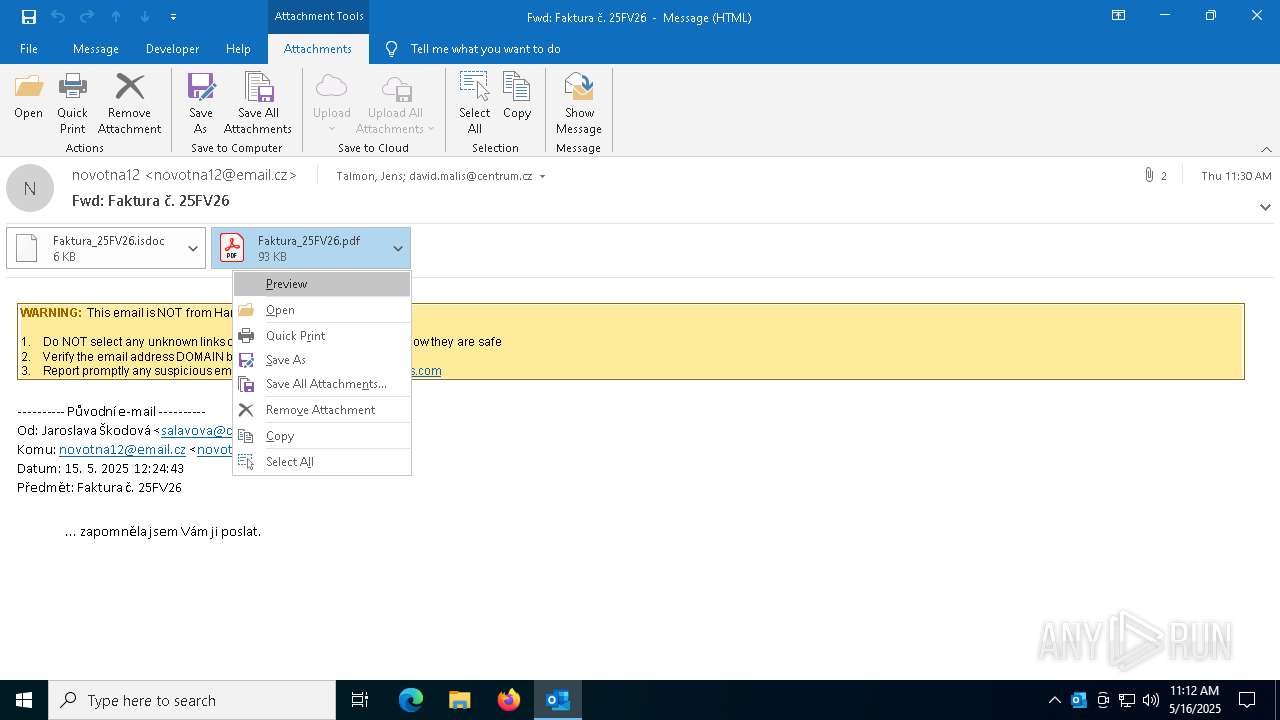
Task: Click the Open attachment ribbon icon
Action: (28, 97)
